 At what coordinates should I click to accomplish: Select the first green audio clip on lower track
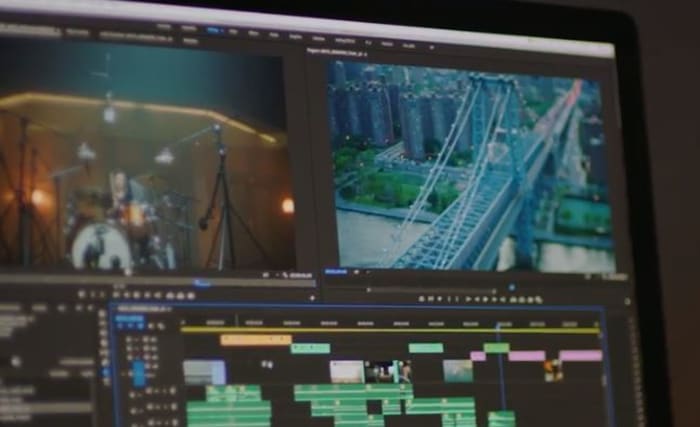(x=229, y=413)
